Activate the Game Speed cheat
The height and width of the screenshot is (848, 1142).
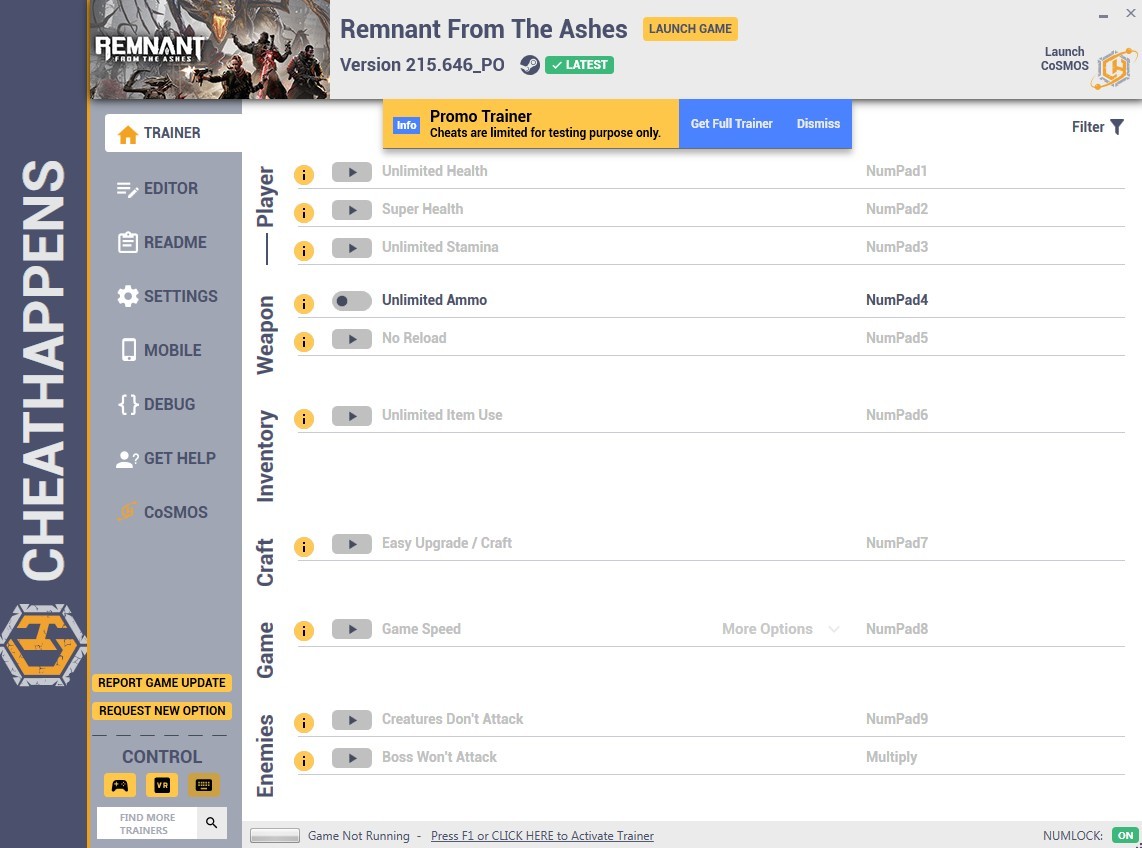pos(352,629)
